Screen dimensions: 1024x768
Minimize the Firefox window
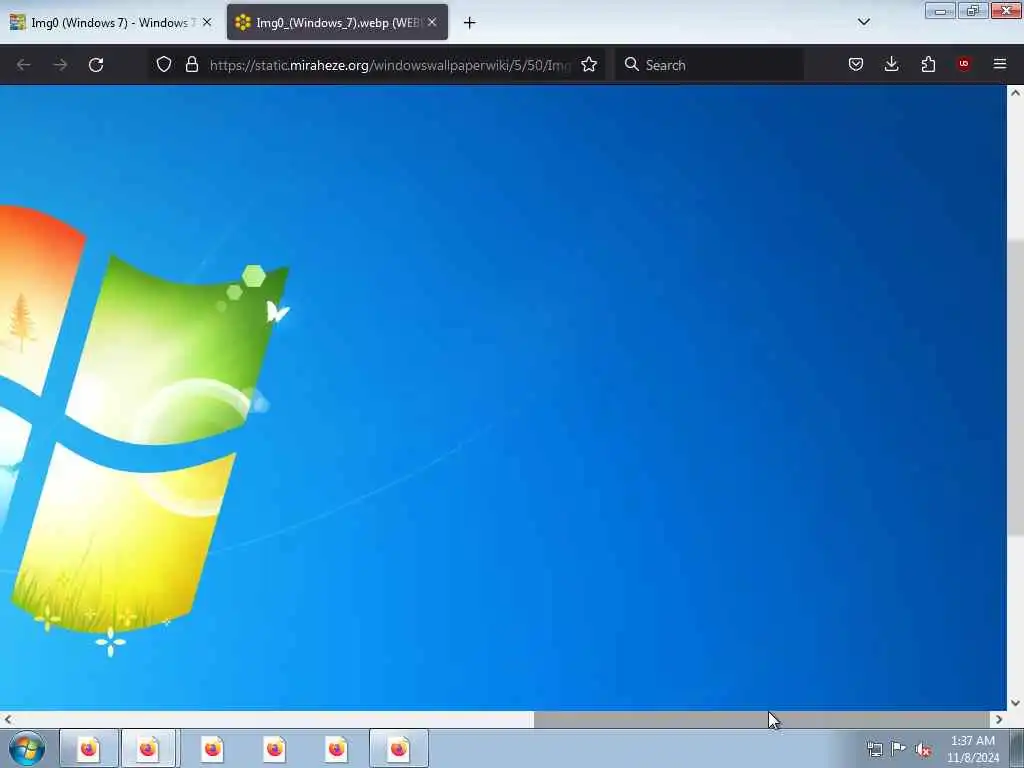pyautogui.click(x=940, y=10)
